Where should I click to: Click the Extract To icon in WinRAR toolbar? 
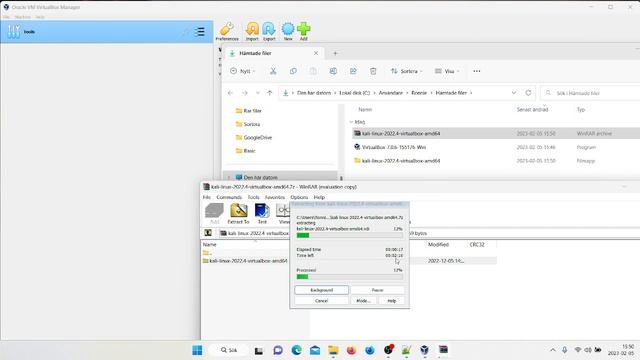coord(238,213)
